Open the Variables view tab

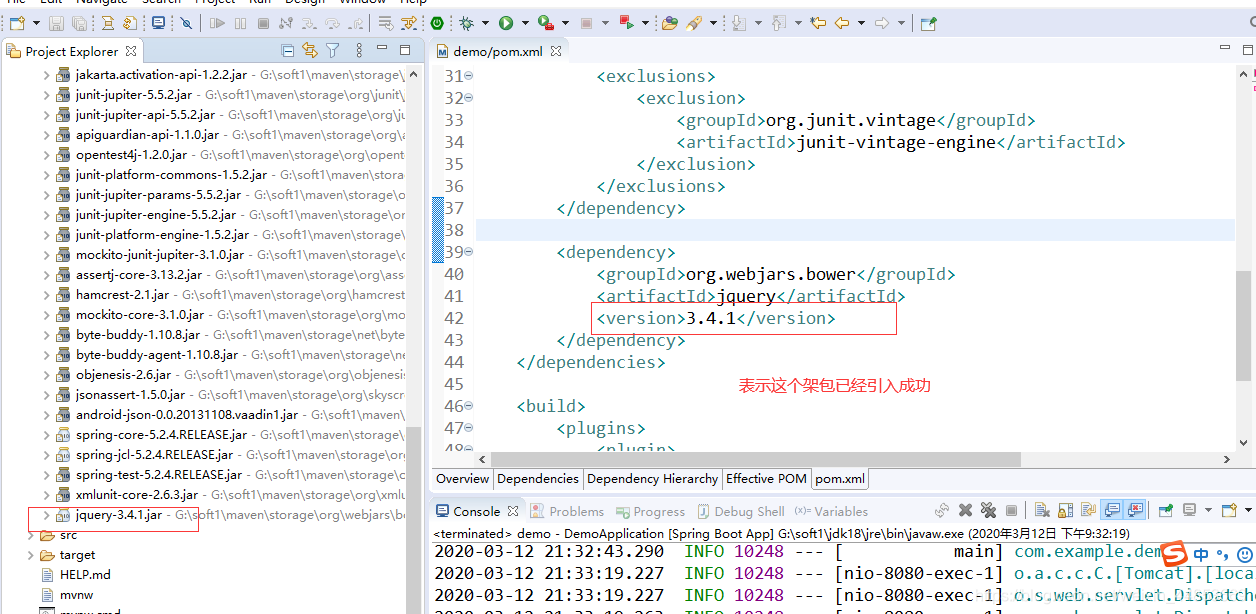[831, 511]
